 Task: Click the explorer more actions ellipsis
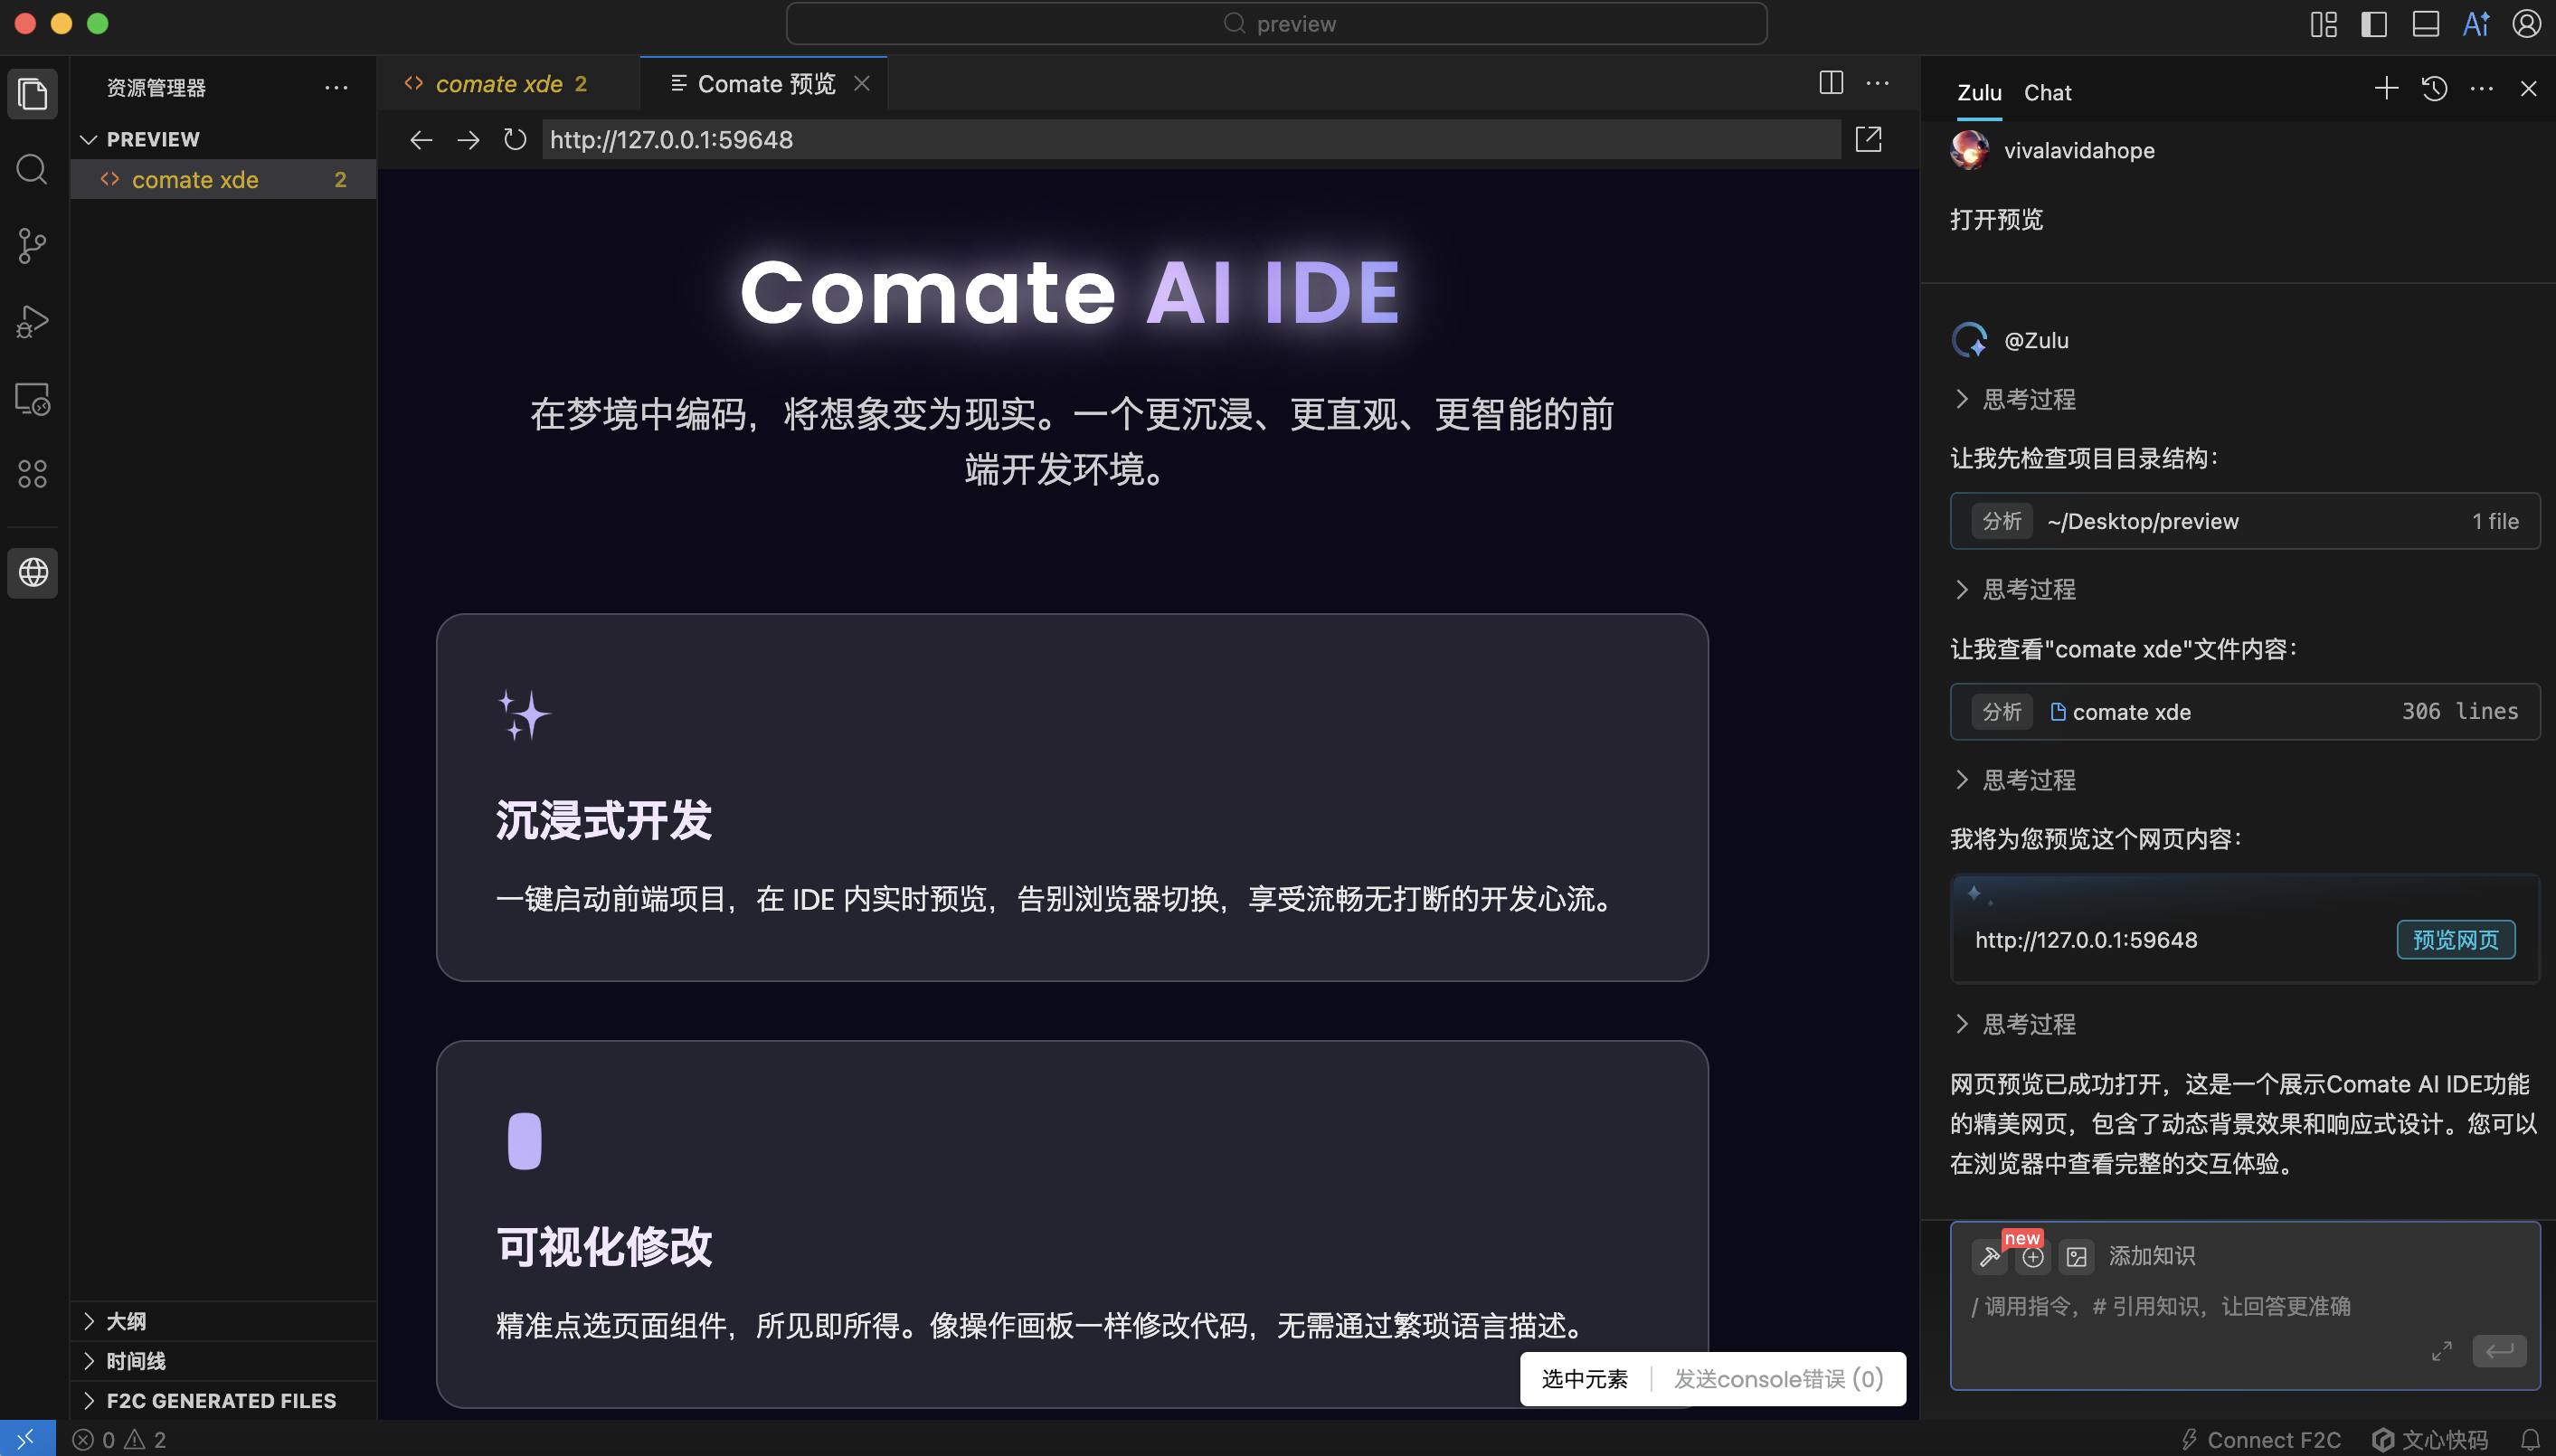pos(336,88)
